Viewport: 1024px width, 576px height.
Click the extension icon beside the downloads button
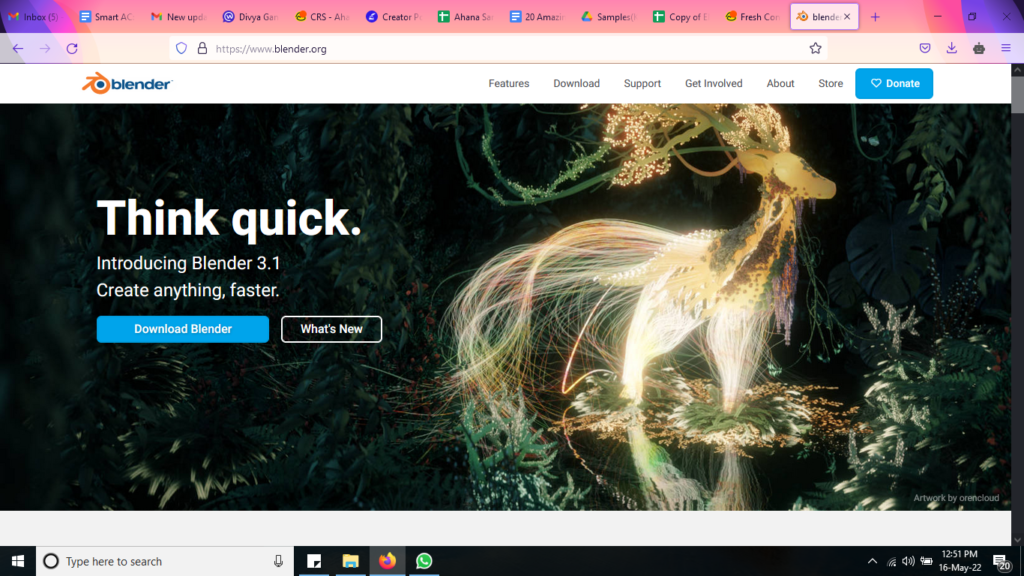click(978, 48)
